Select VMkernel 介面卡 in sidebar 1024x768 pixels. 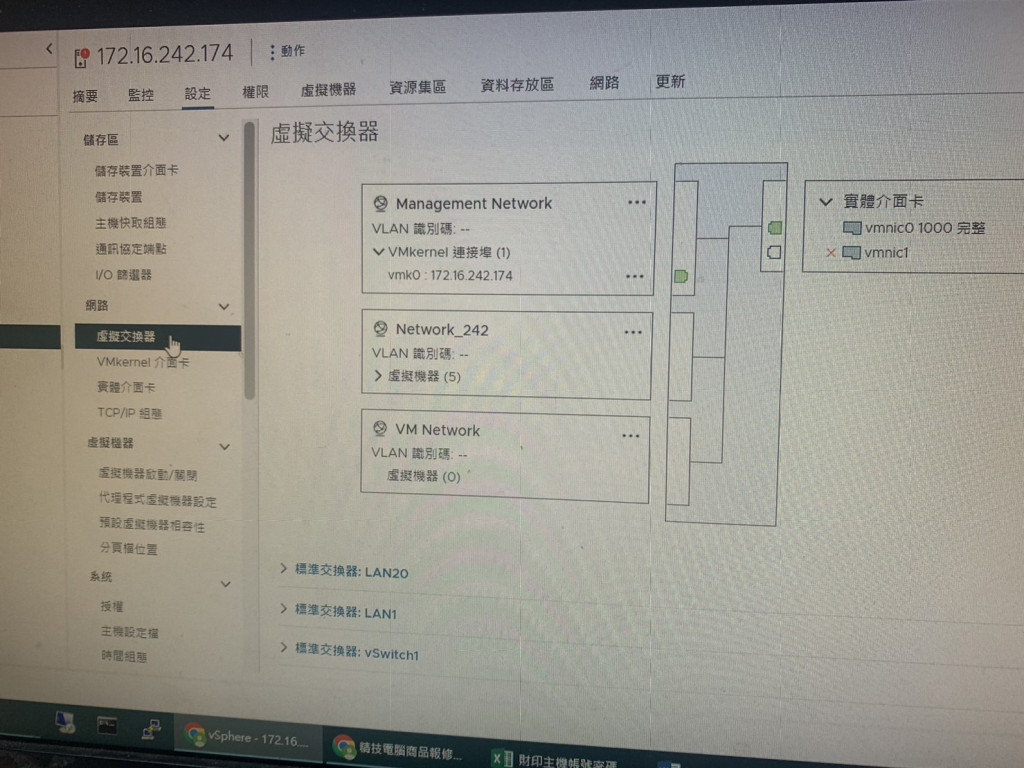(x=143, y=362)
